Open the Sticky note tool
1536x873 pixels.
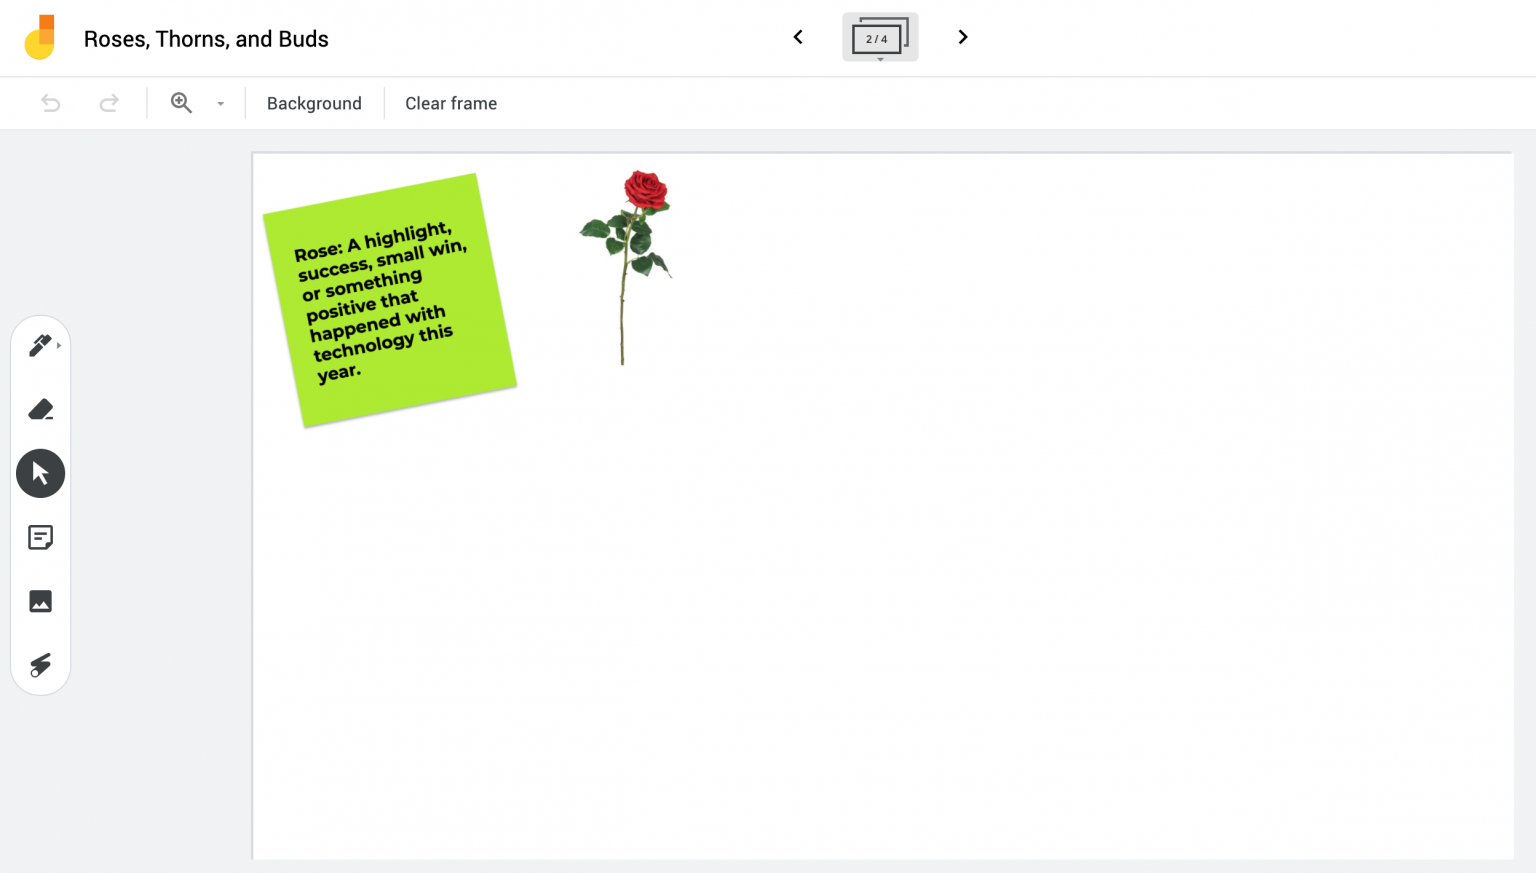pos(40,537)
